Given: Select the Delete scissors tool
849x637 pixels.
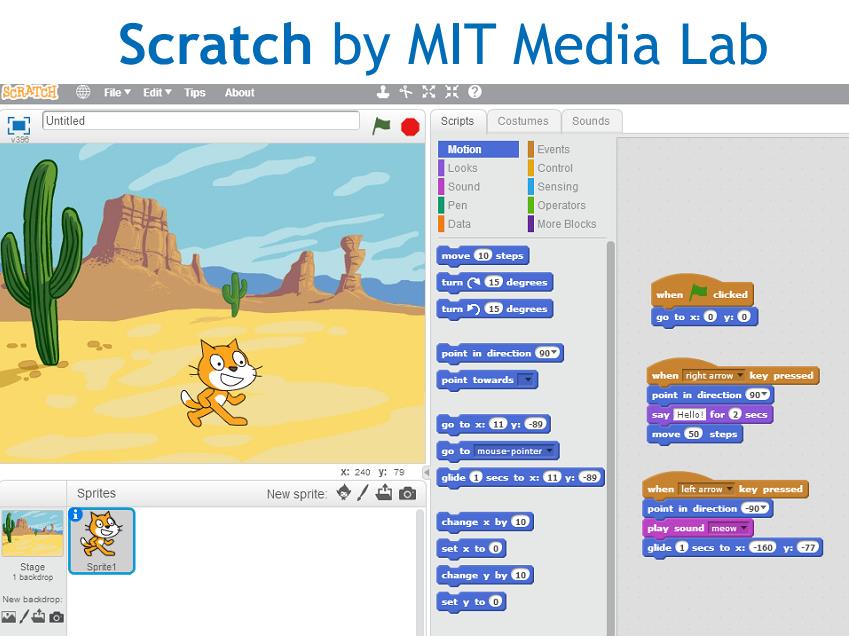Looking at the screenshot, I should click(406, 92).
